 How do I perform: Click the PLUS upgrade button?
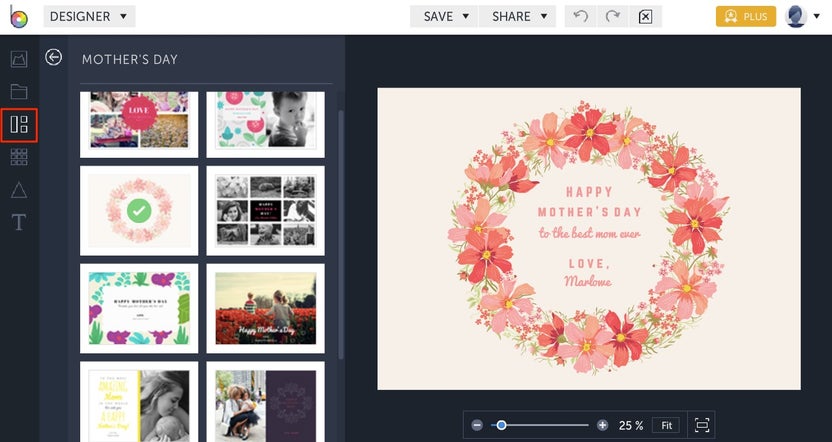pyautogui.click(x=746, y=16)
